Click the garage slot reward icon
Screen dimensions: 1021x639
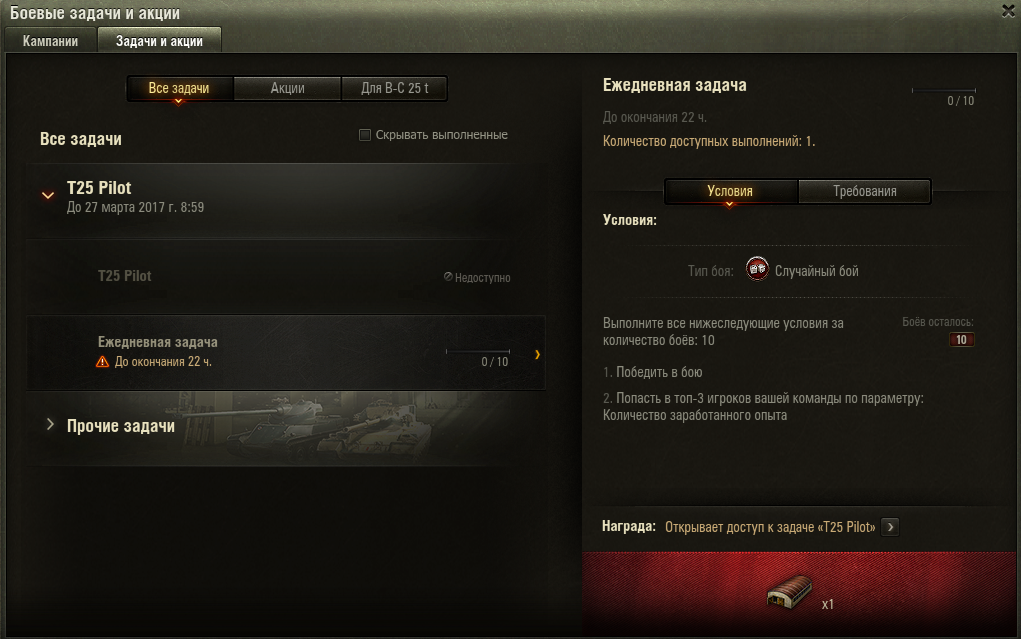789,591
